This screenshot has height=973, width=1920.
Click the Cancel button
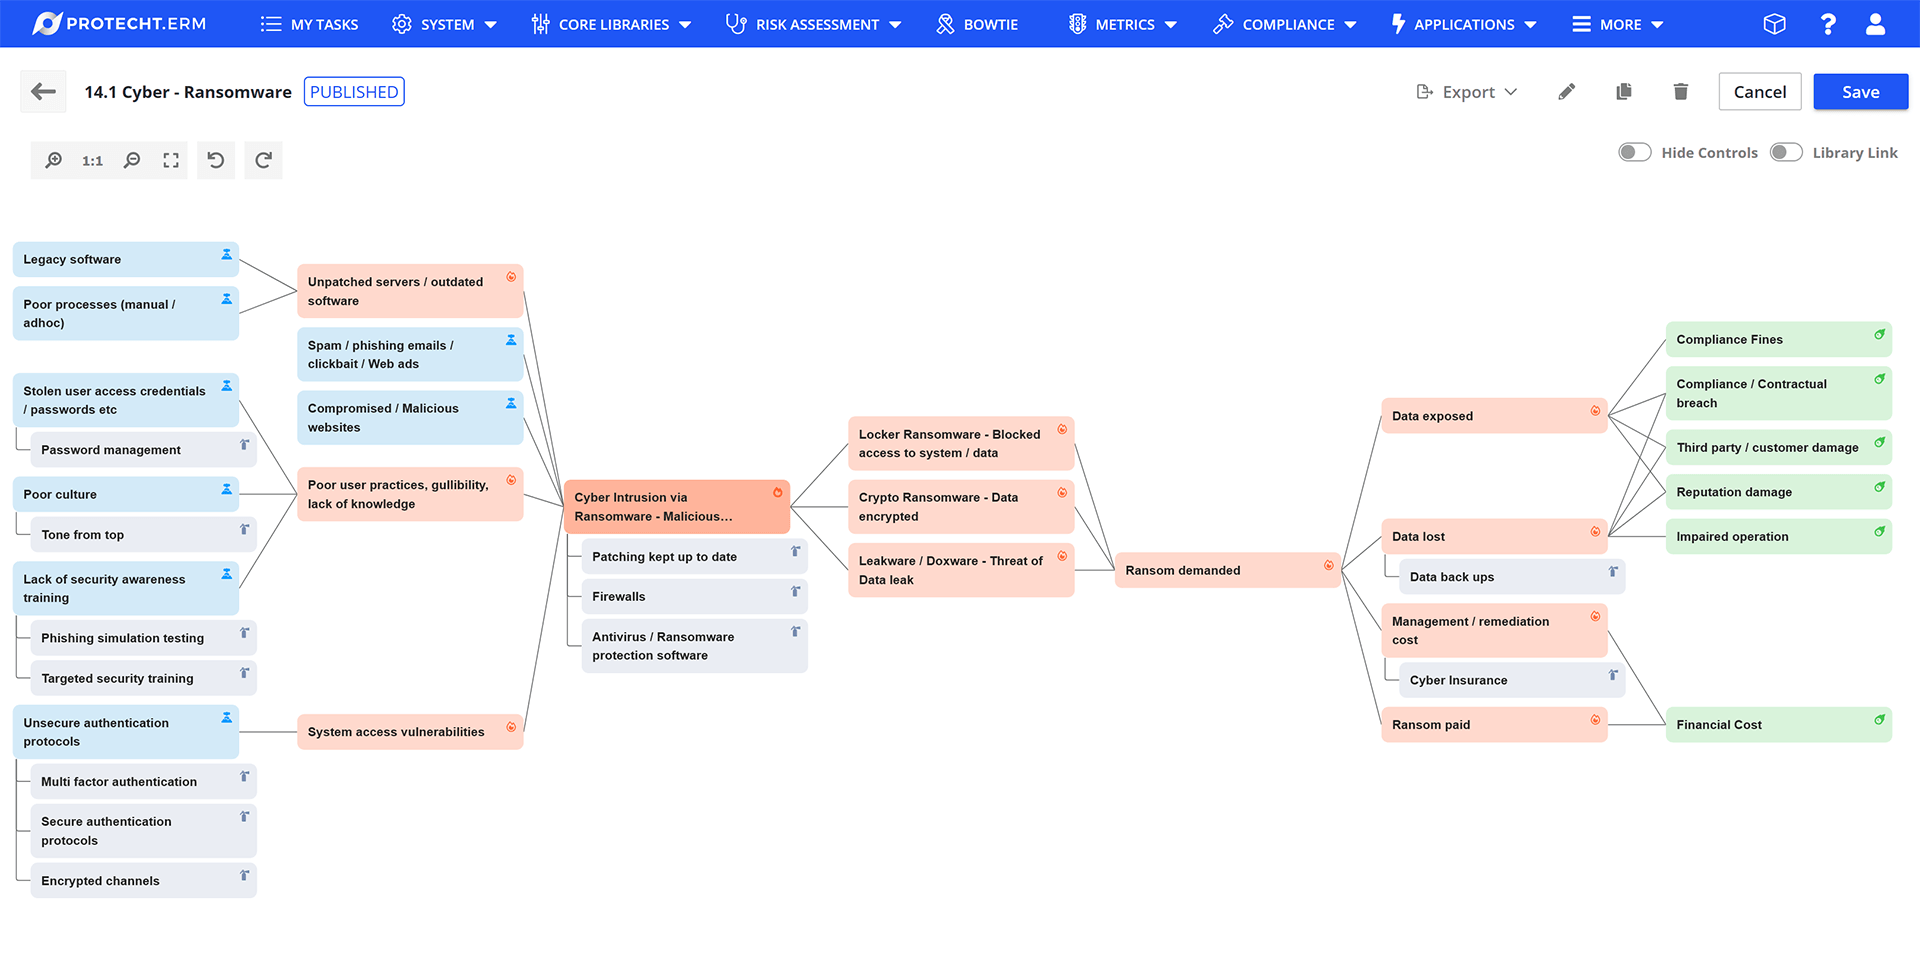tap(1759, 92)
